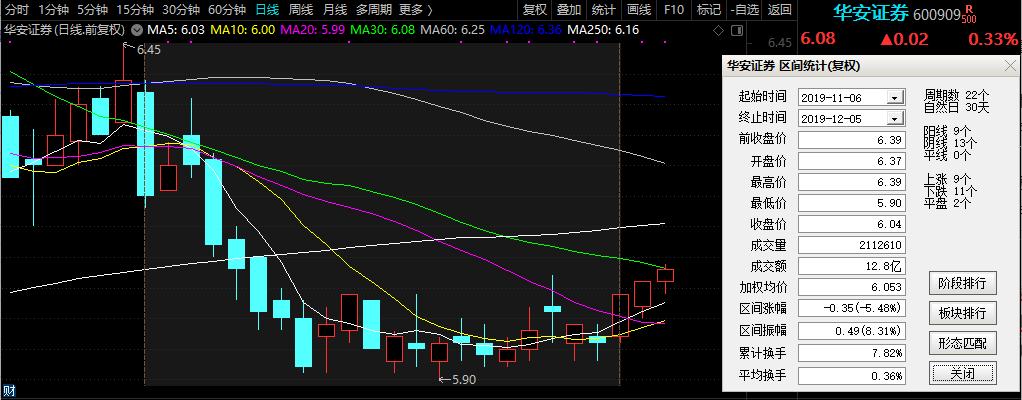Select the 30分钟 period tab
The width and height of the screenshot is (1022, 400).
(181, 10)
